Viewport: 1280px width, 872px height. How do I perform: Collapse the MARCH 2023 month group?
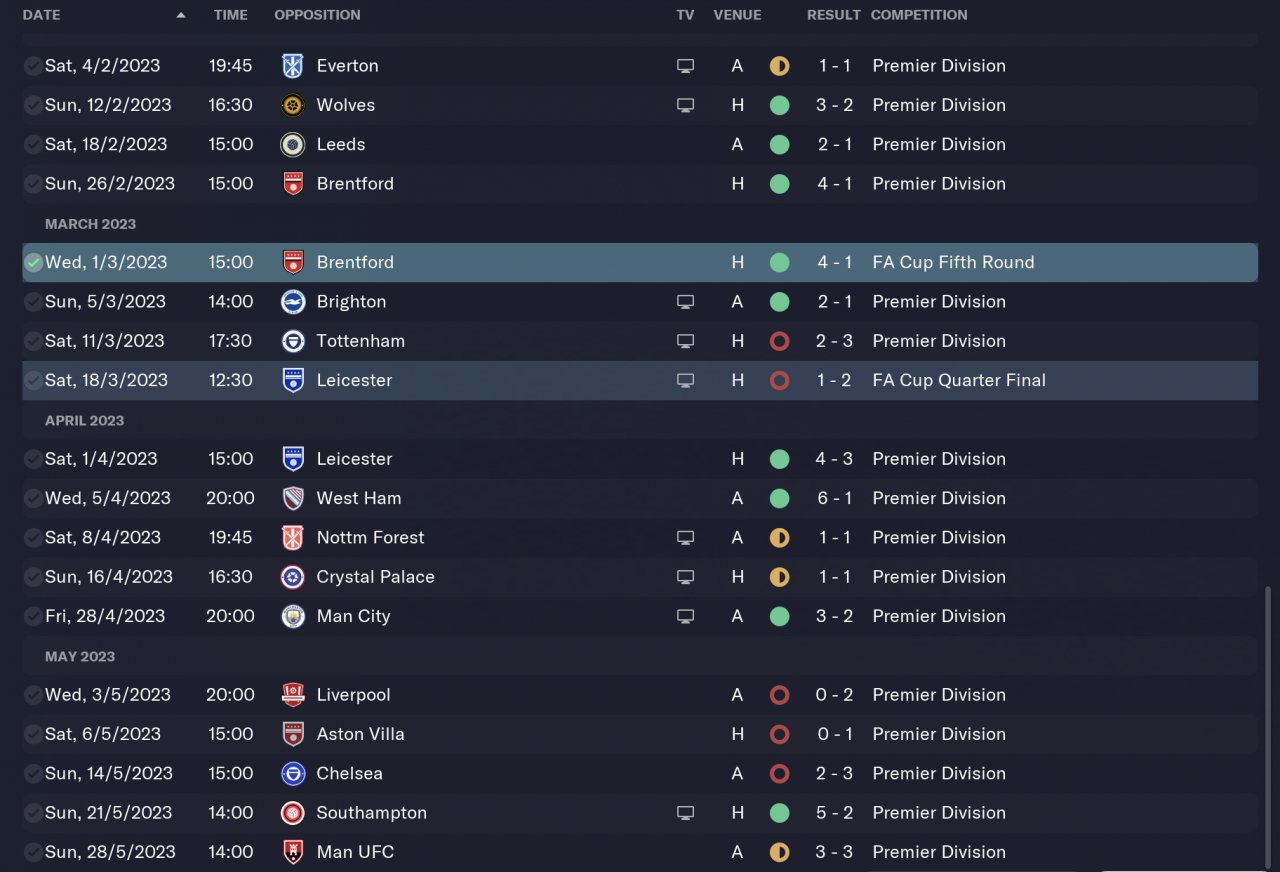click(x=90, y=224)
